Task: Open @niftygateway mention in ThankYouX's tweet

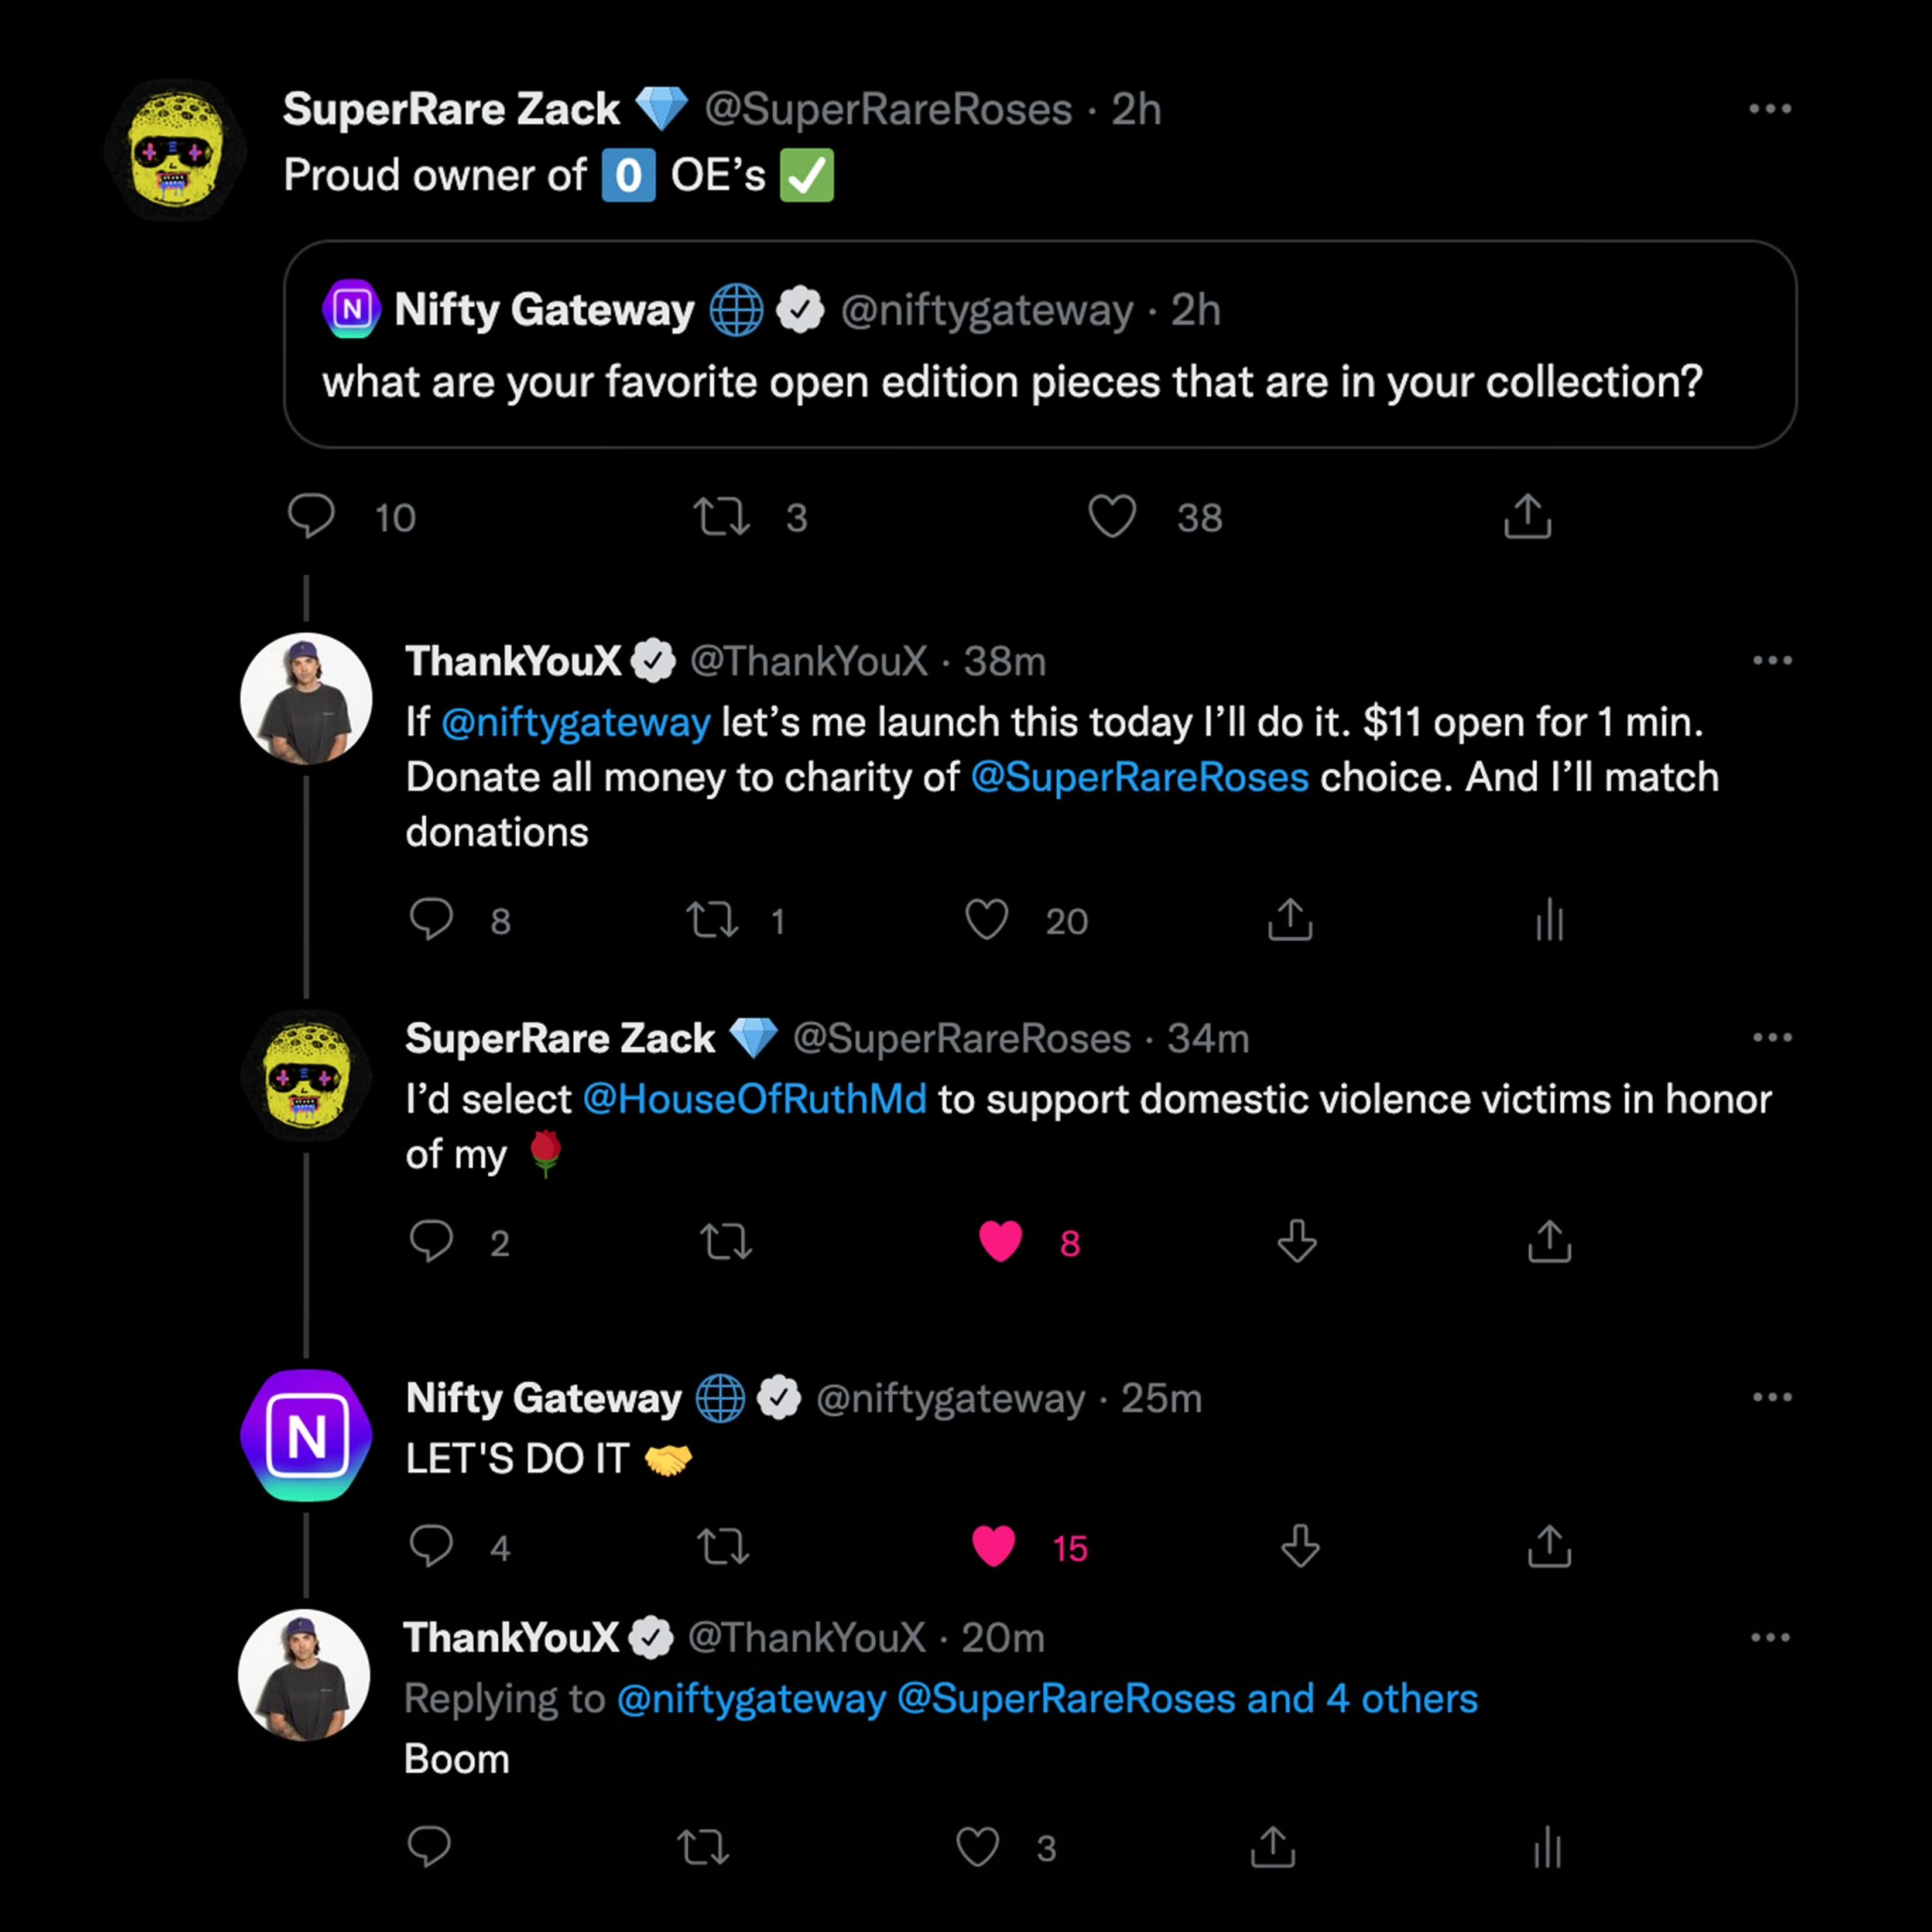Action: [x=575, y=722]
